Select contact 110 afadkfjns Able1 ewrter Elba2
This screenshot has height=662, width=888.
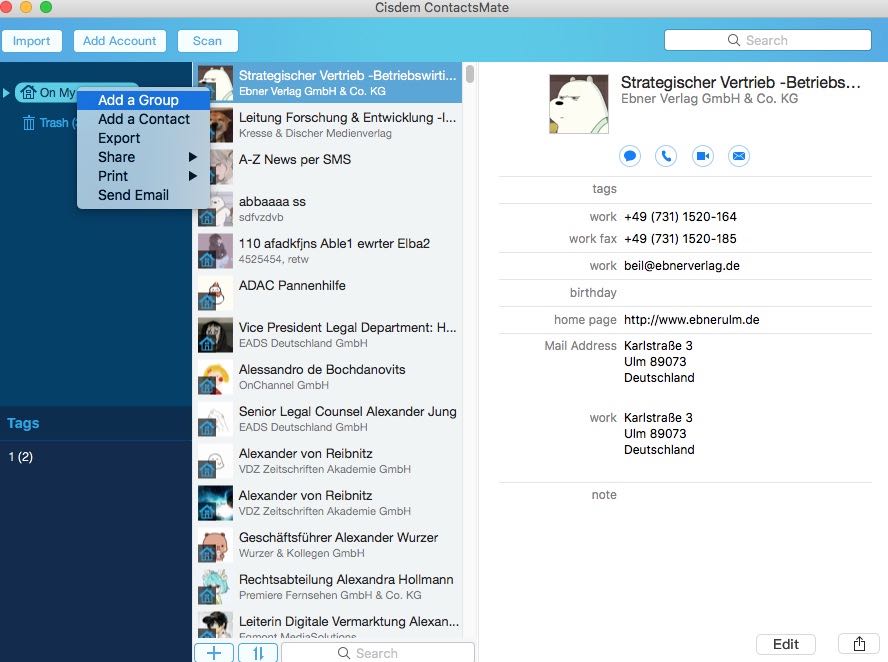click(x=328, y=251)
